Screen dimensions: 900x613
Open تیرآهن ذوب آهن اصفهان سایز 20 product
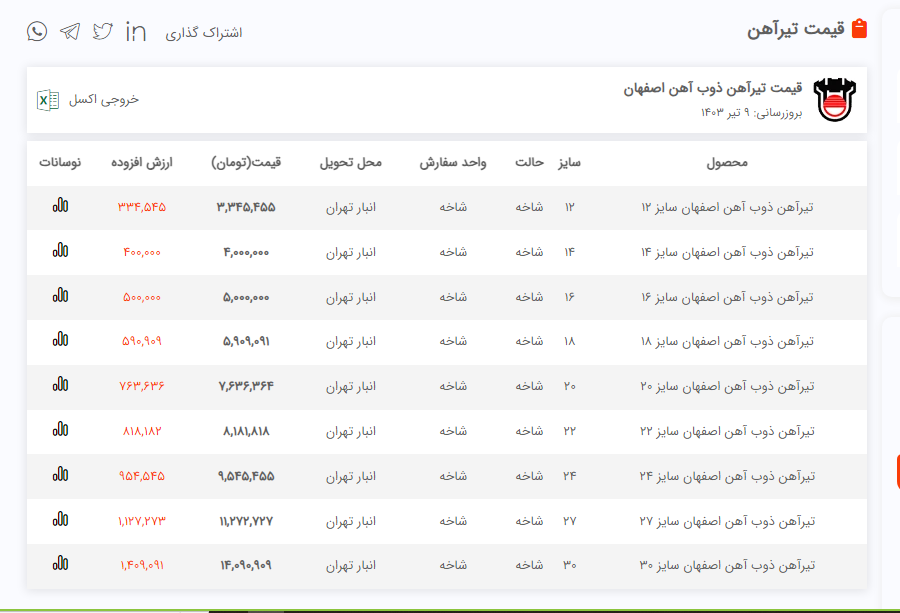pyautogui.click(x=727, y=386)
